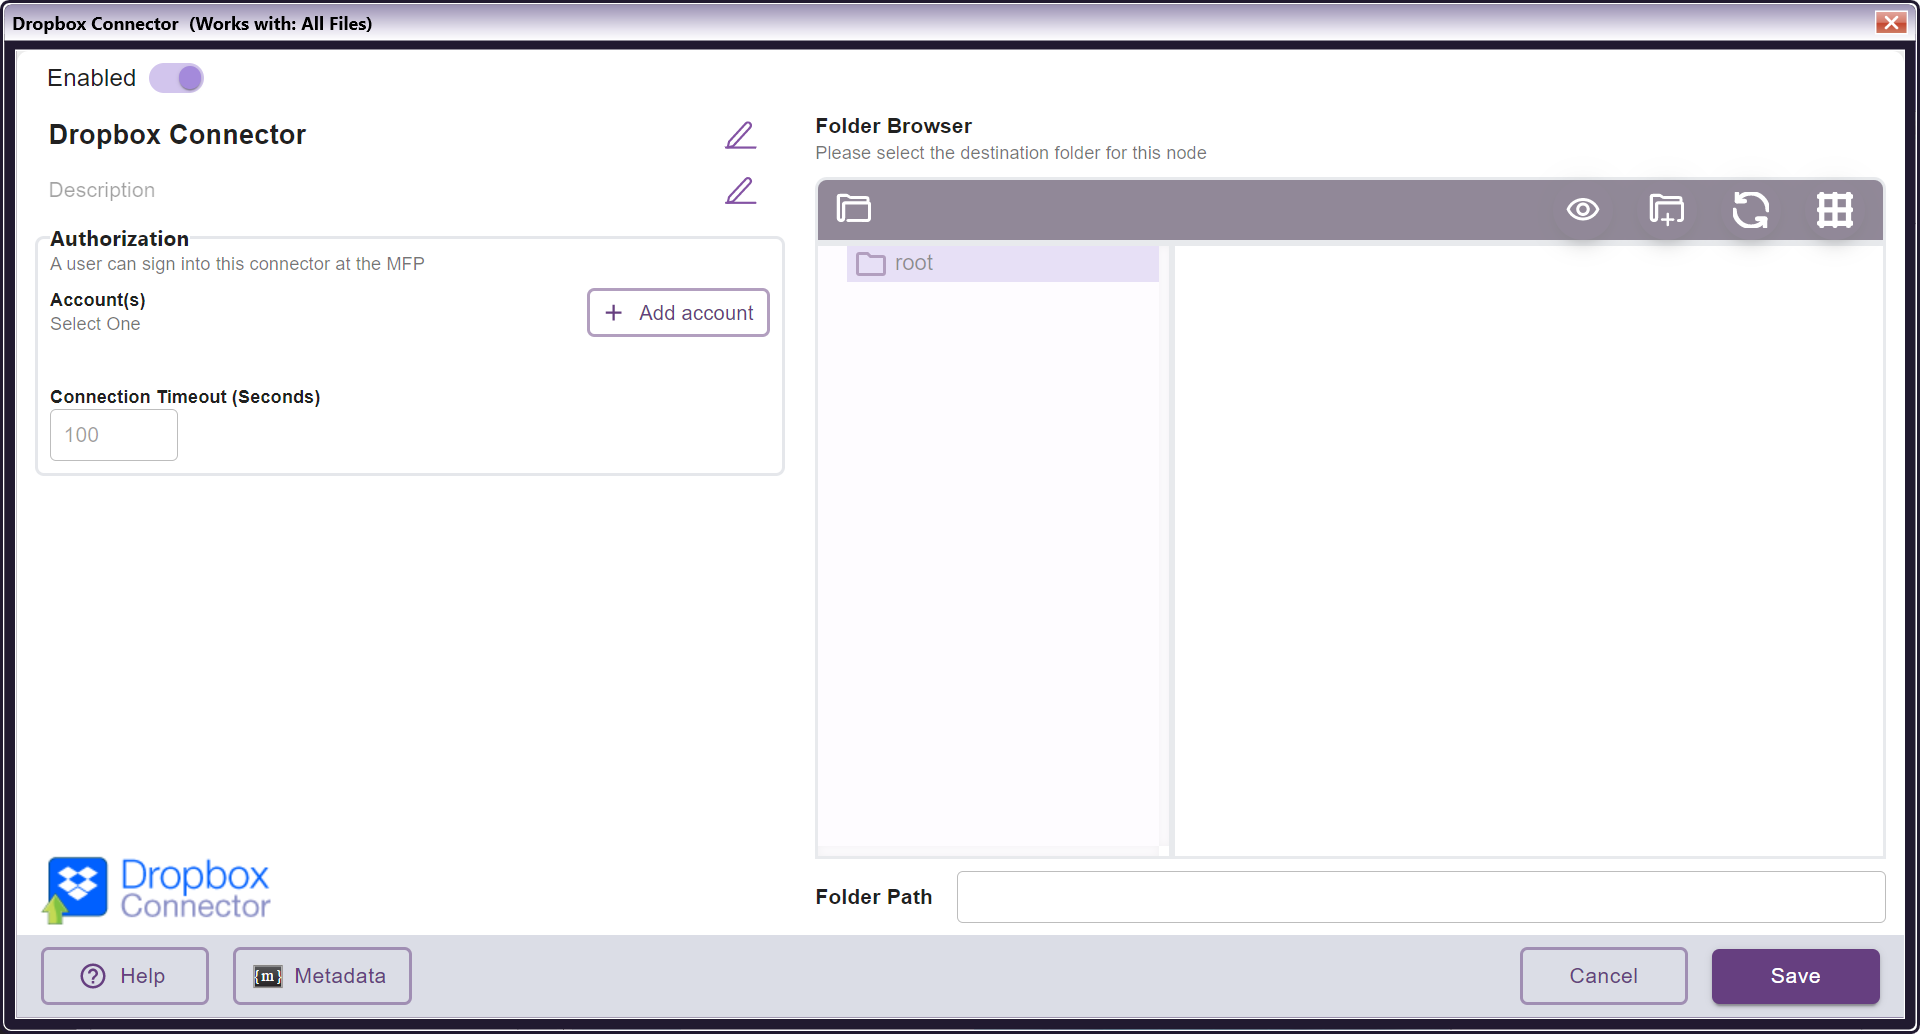Click the Add account button

678,313
